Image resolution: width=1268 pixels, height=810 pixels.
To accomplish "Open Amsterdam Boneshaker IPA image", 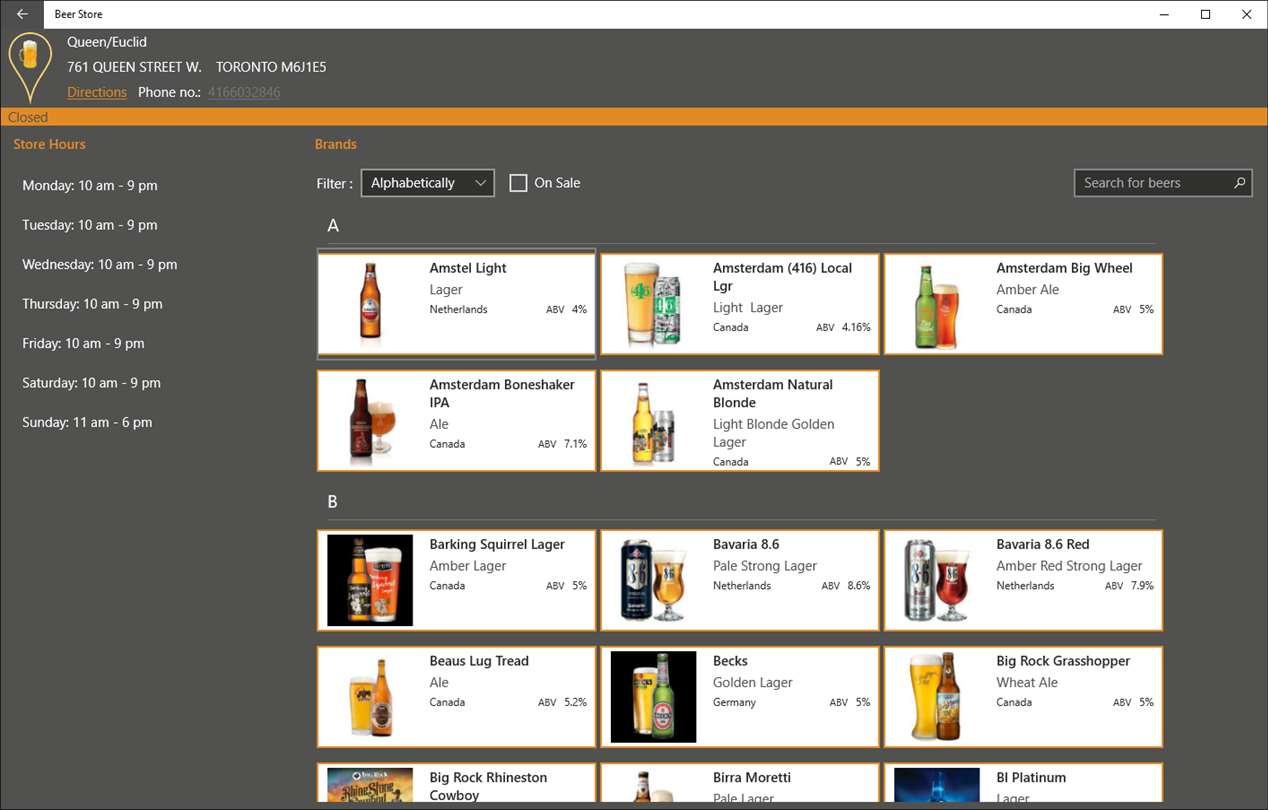I will (x=370, y=421).
